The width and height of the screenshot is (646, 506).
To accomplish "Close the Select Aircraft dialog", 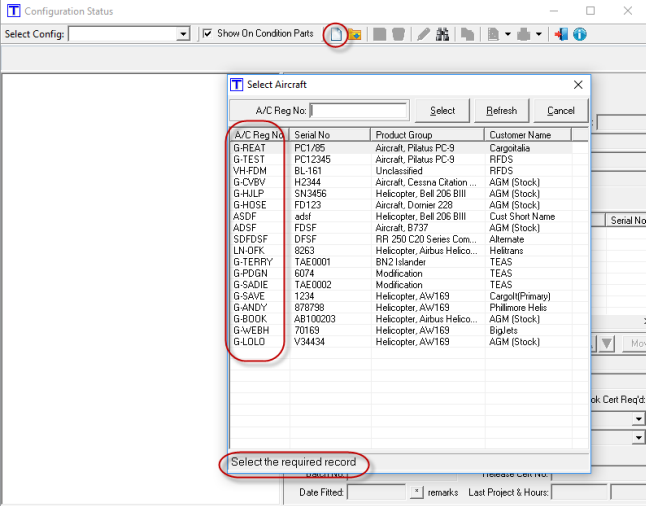I will click(x=578, y=85).
